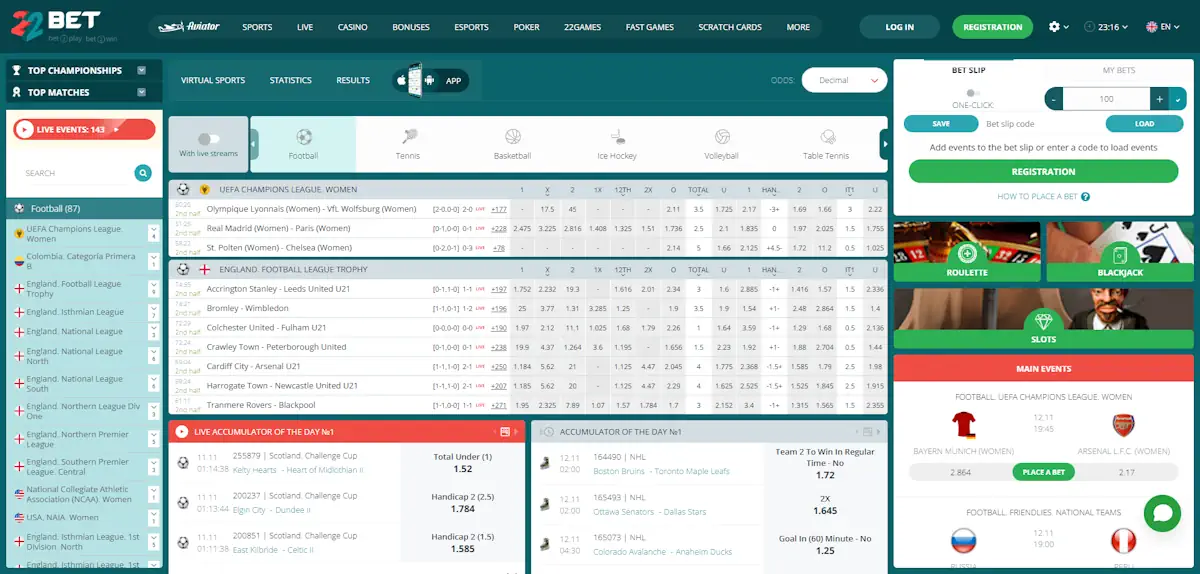Screen dimensions: 1200x574
Task: Open the live chat bubble
Action: point(1162,513)
